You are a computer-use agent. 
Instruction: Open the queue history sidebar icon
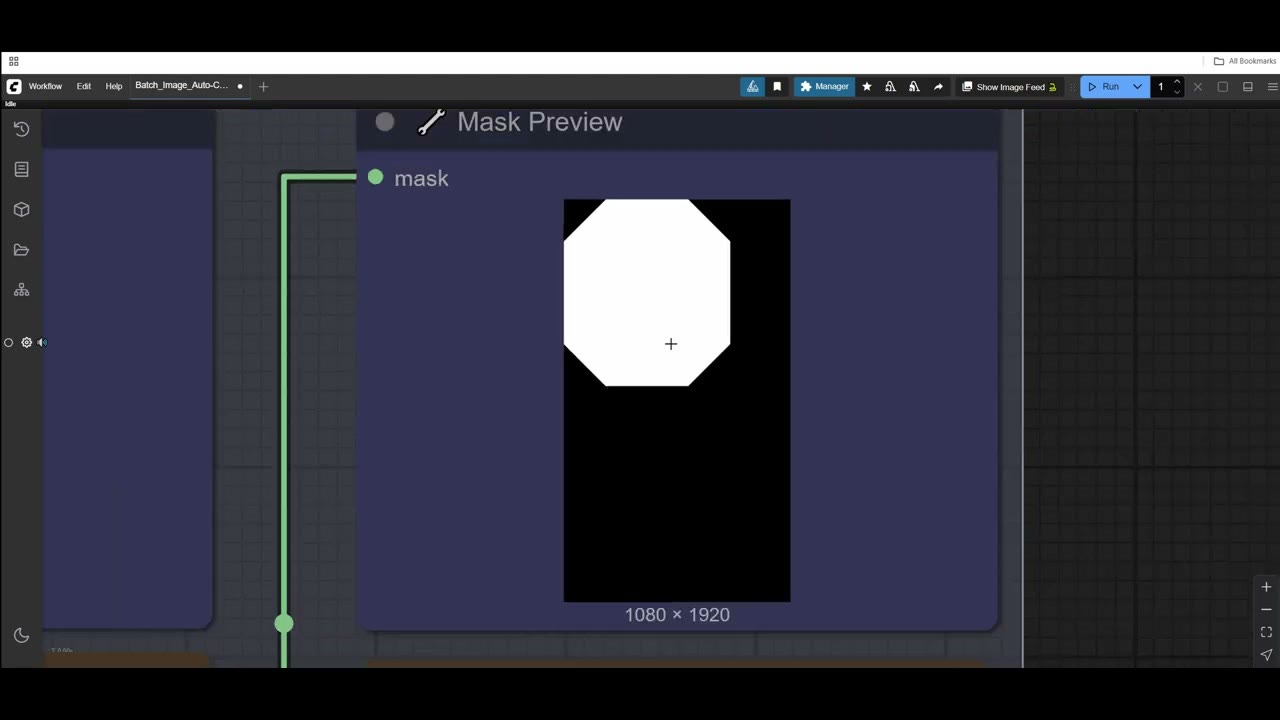pyautogui.click(x=21, y=129)
